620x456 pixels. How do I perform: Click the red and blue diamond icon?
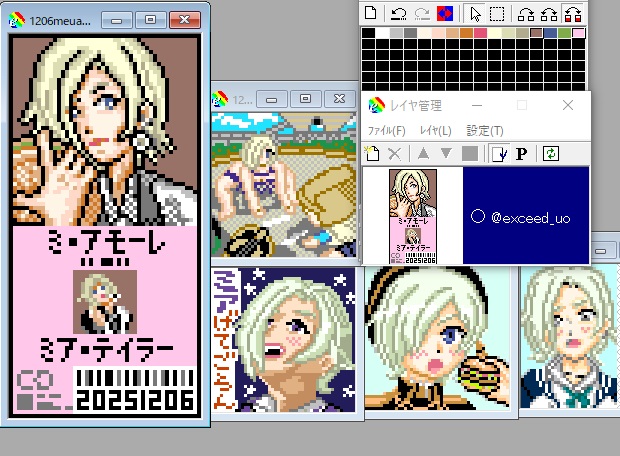(x=445, y=13)
